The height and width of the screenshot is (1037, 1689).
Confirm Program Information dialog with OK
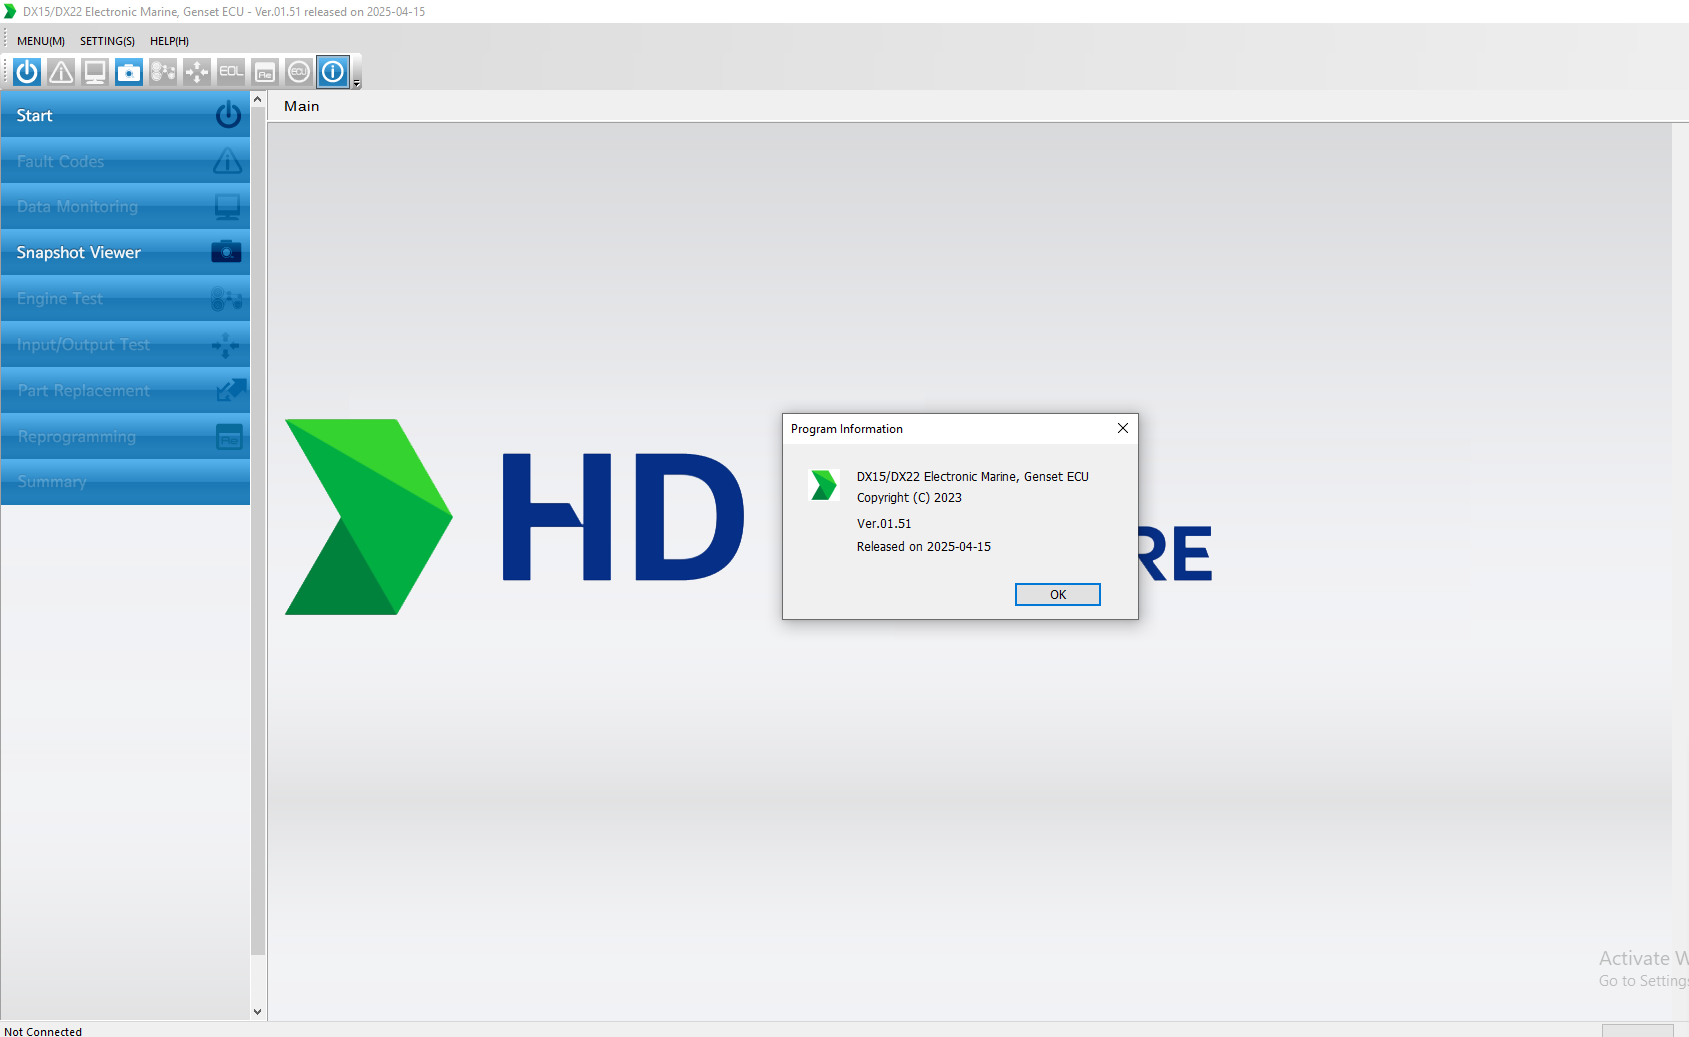[x=1058, y=595]
